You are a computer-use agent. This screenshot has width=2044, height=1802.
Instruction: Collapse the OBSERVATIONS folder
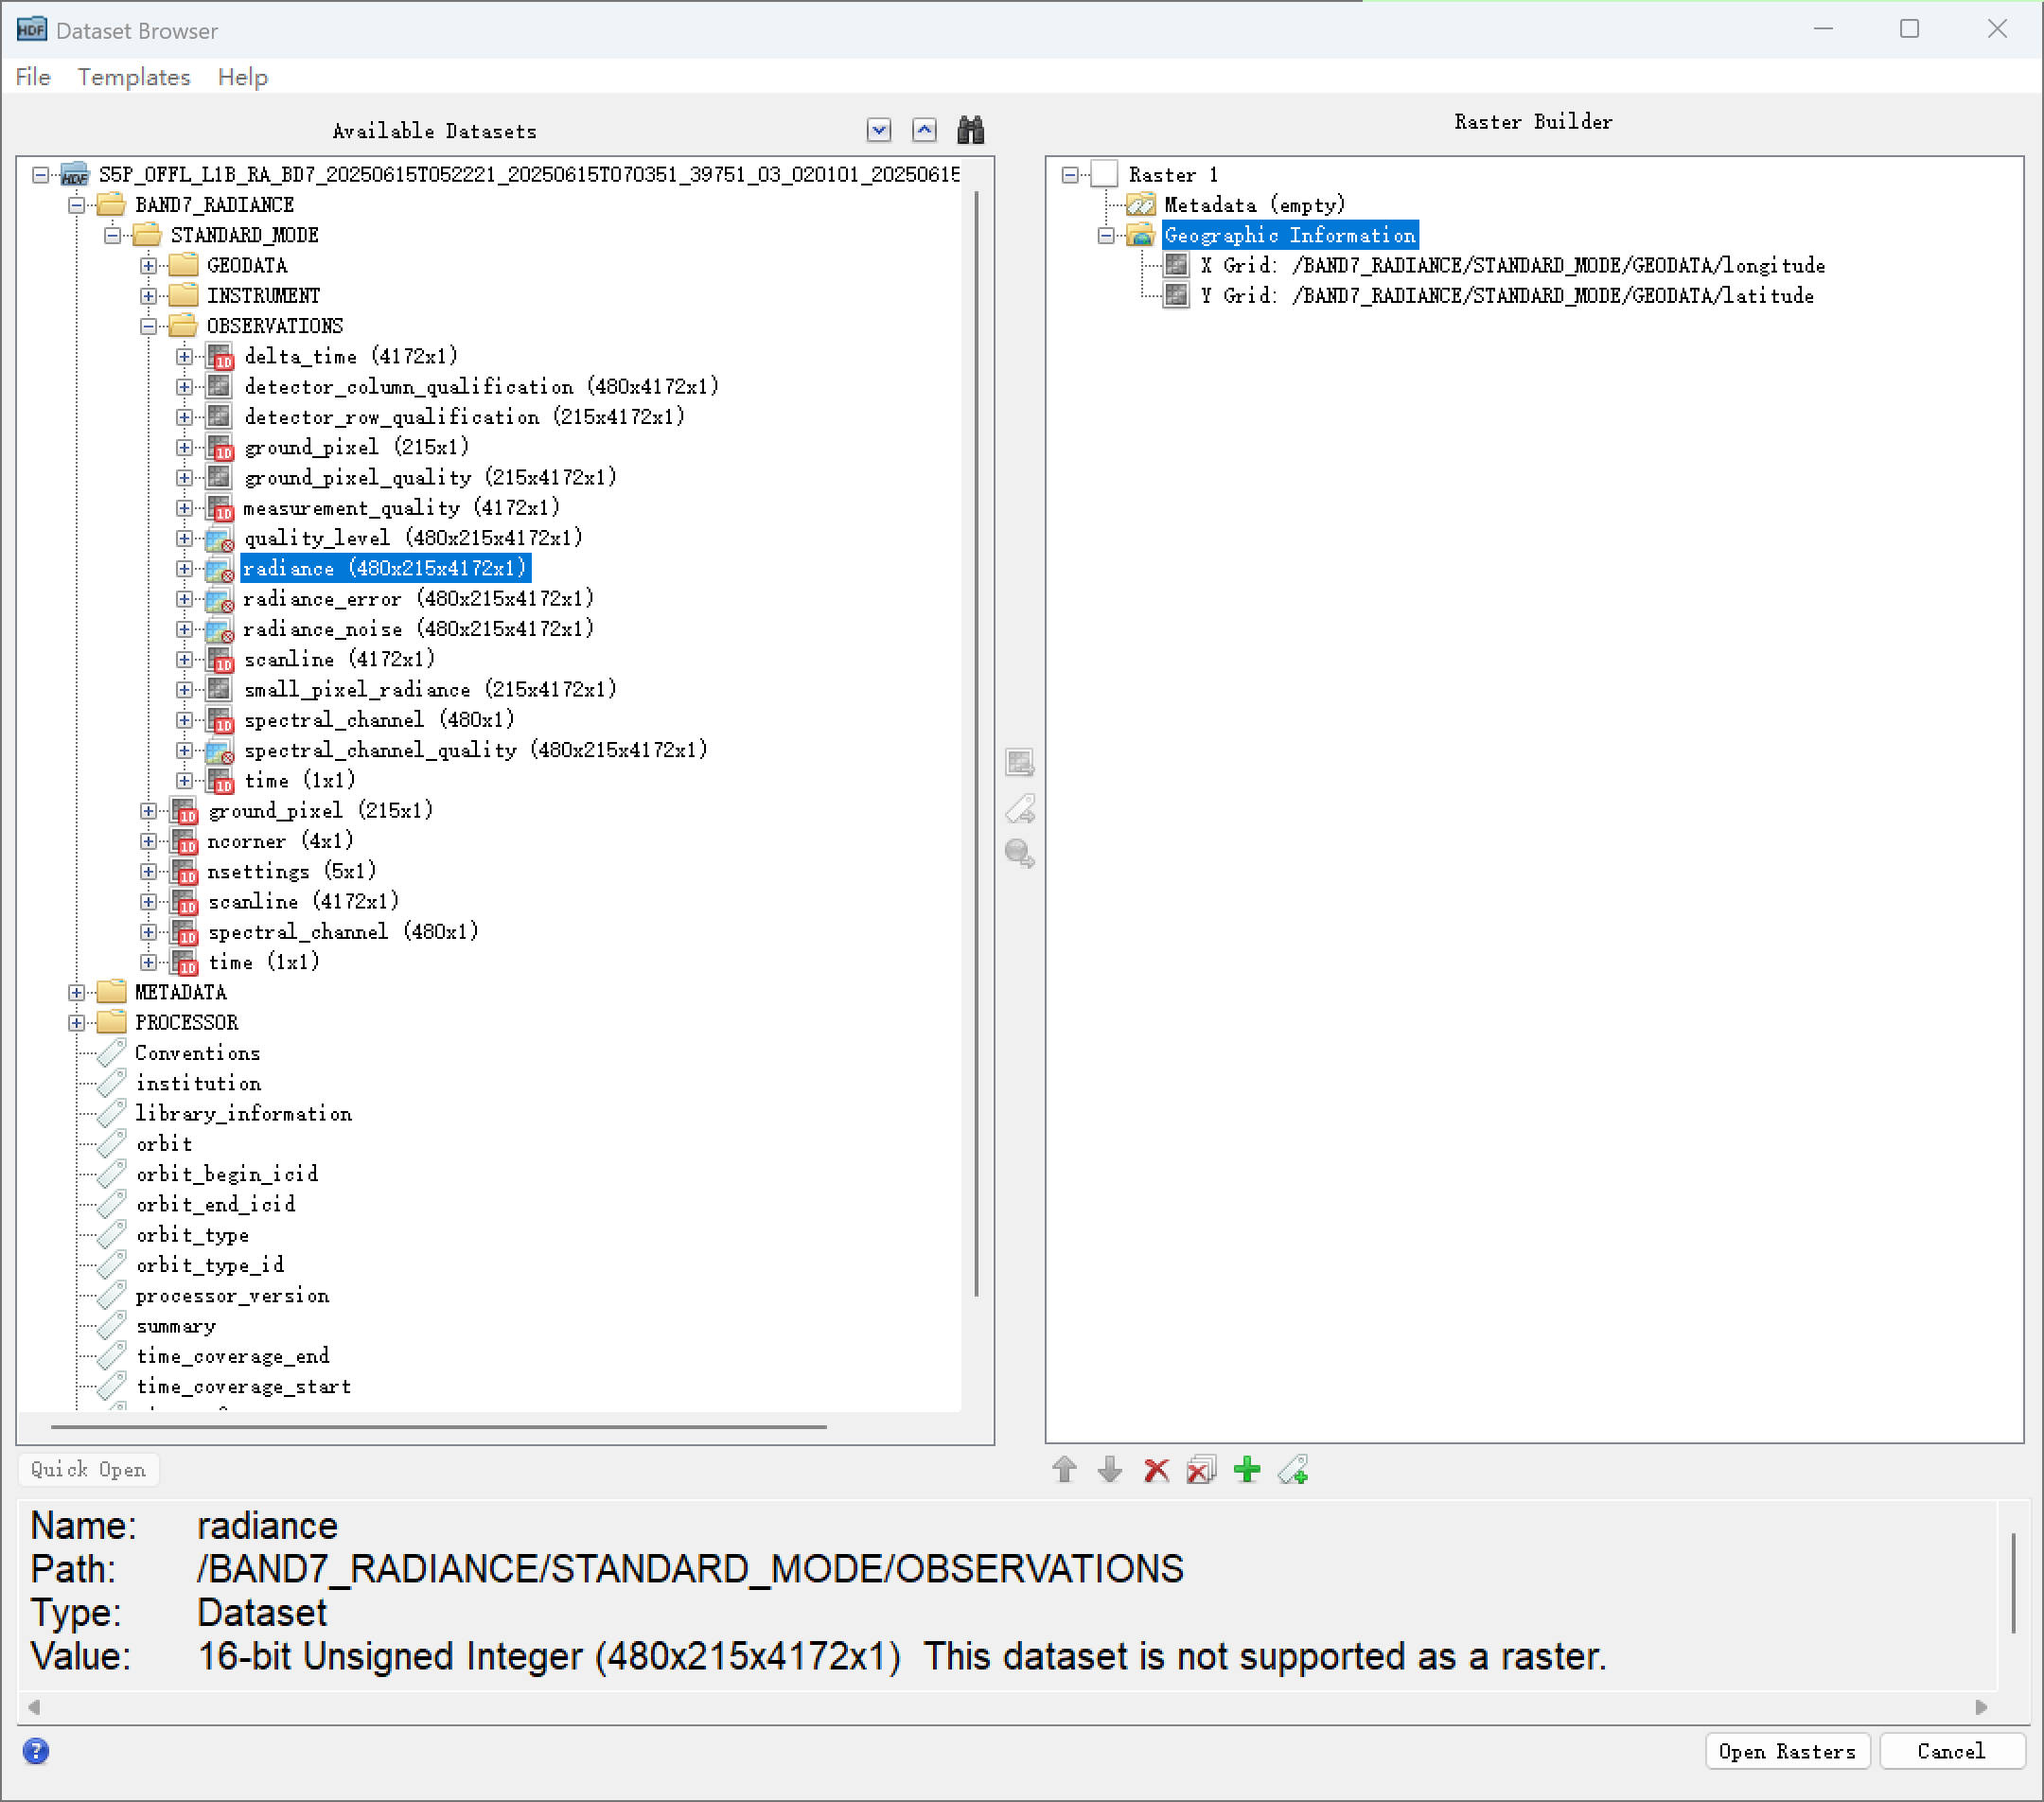click(x=148, y=326)
